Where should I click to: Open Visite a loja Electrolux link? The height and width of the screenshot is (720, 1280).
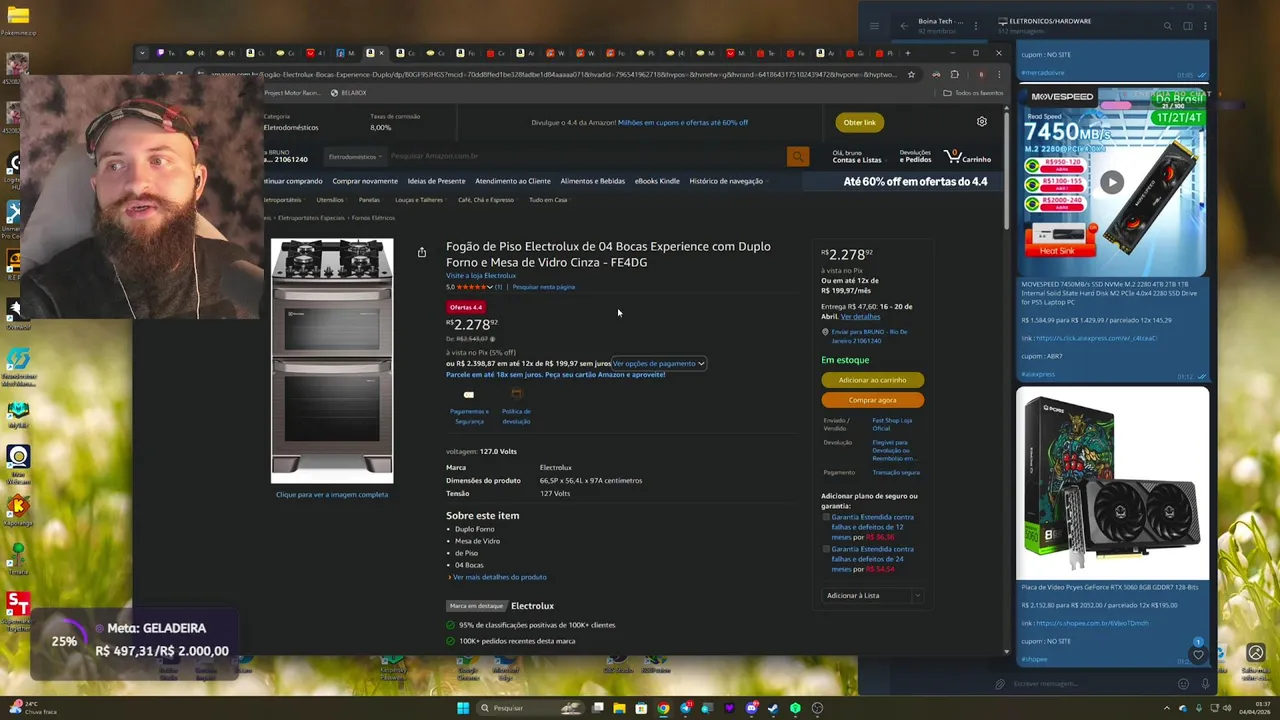481,276
